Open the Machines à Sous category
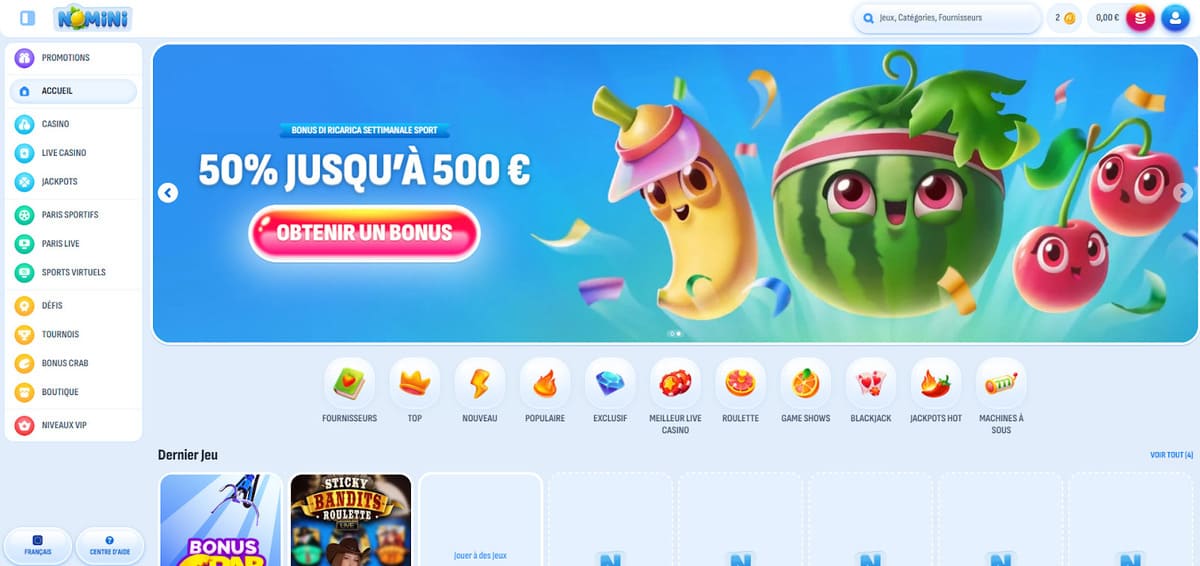This screenshot has width=1200, height=566. [x=1001, y=383]
